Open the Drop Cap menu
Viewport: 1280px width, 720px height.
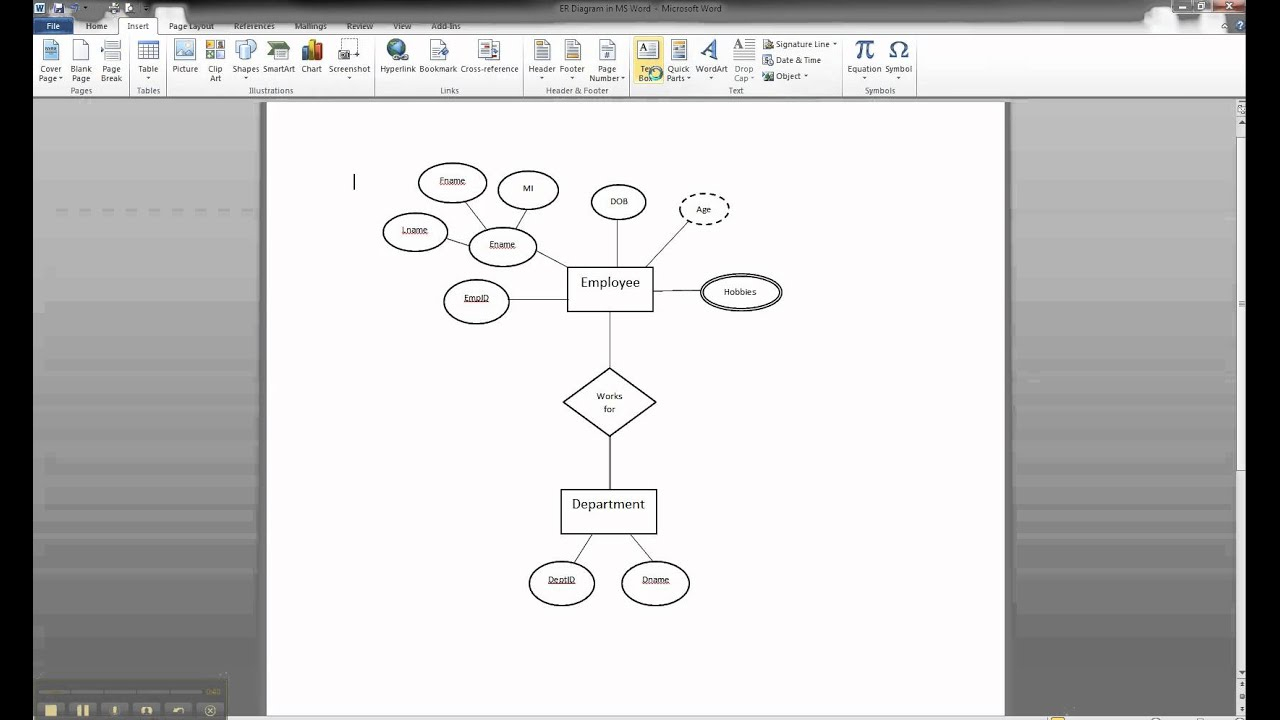click(744, 61)
